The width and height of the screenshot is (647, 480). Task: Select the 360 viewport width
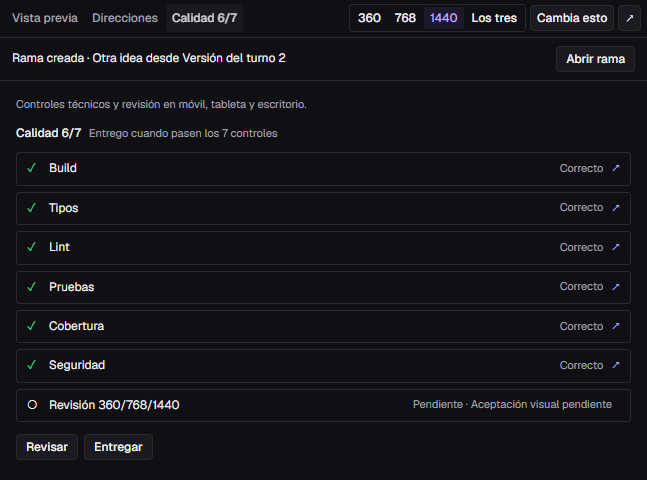369,18
